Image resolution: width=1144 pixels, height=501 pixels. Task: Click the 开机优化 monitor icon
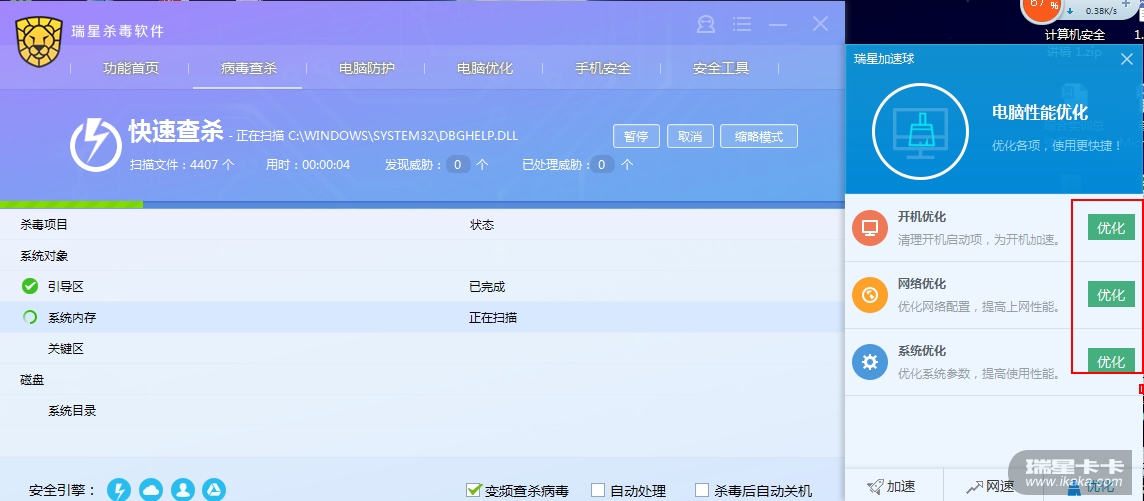pos(870,228)
